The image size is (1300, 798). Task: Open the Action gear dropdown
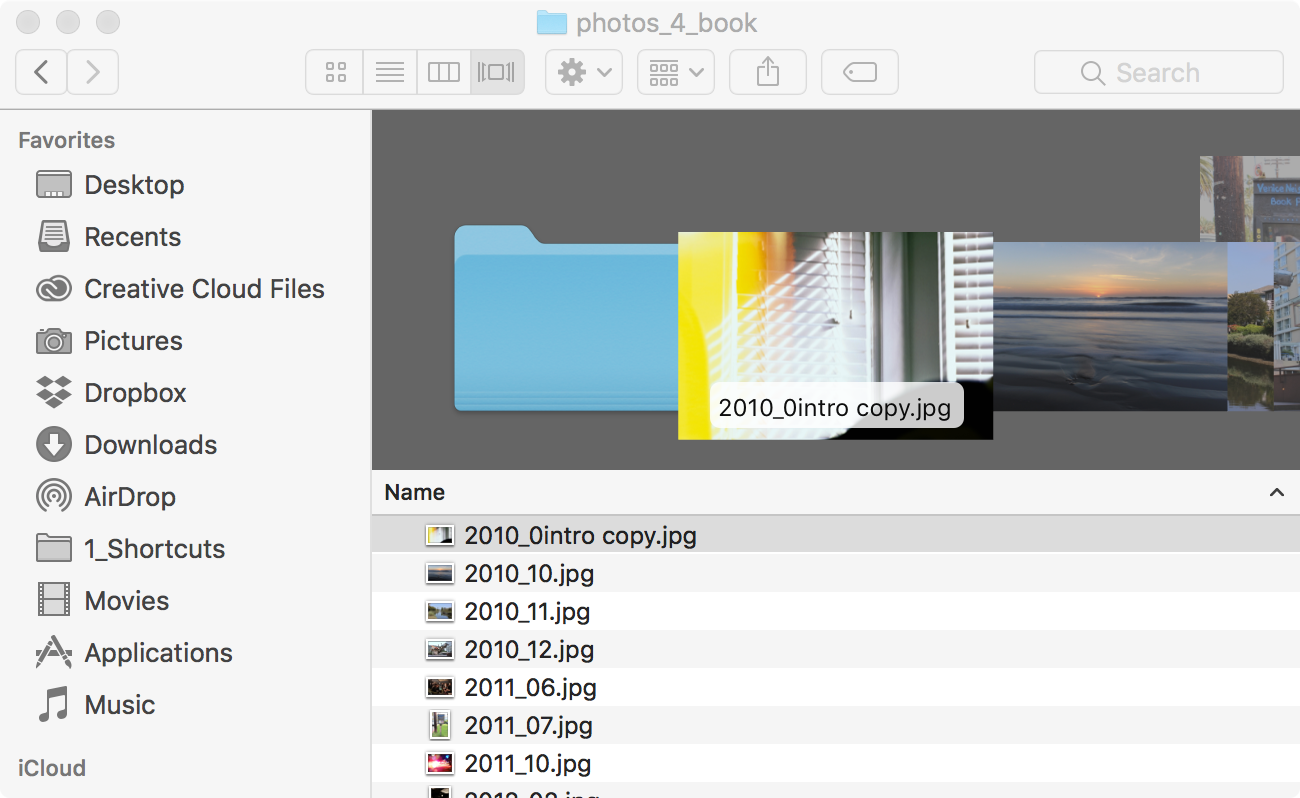click(x=584, y=72)
